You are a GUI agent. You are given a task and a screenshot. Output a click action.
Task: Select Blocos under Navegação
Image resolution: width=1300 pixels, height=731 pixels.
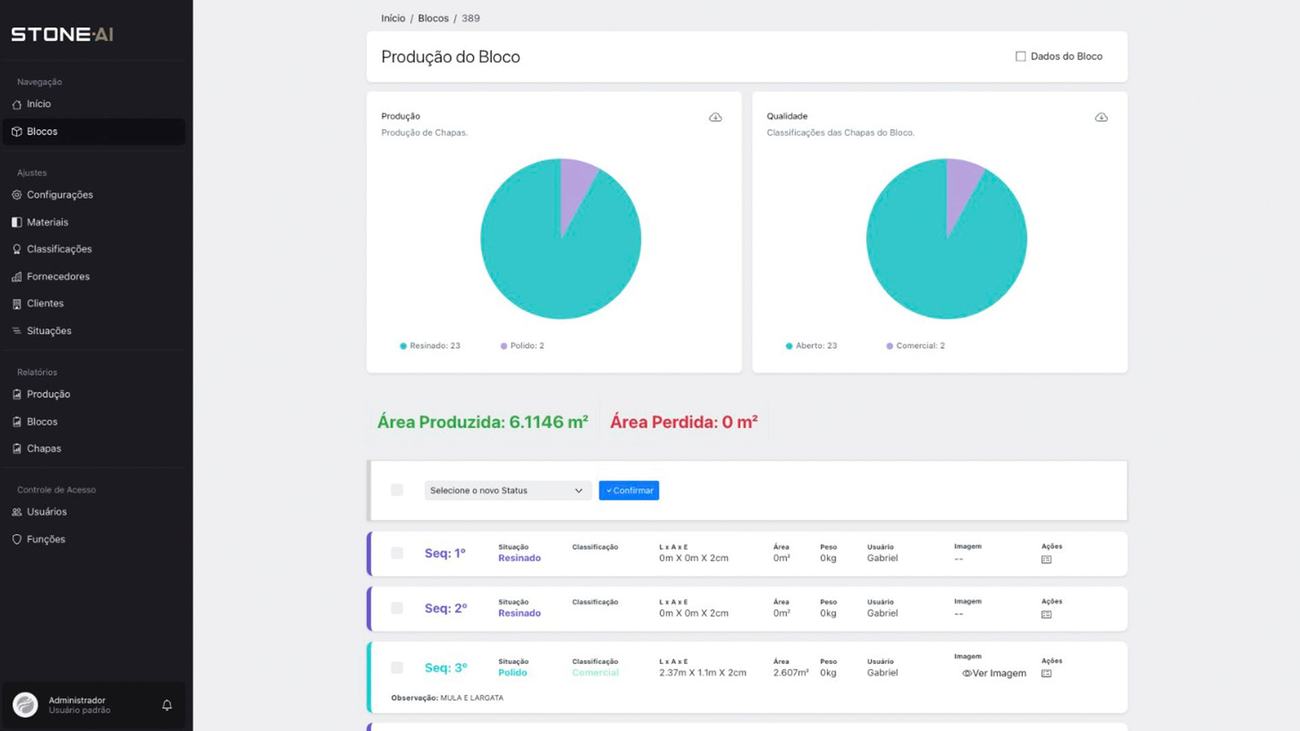point(92,131)
